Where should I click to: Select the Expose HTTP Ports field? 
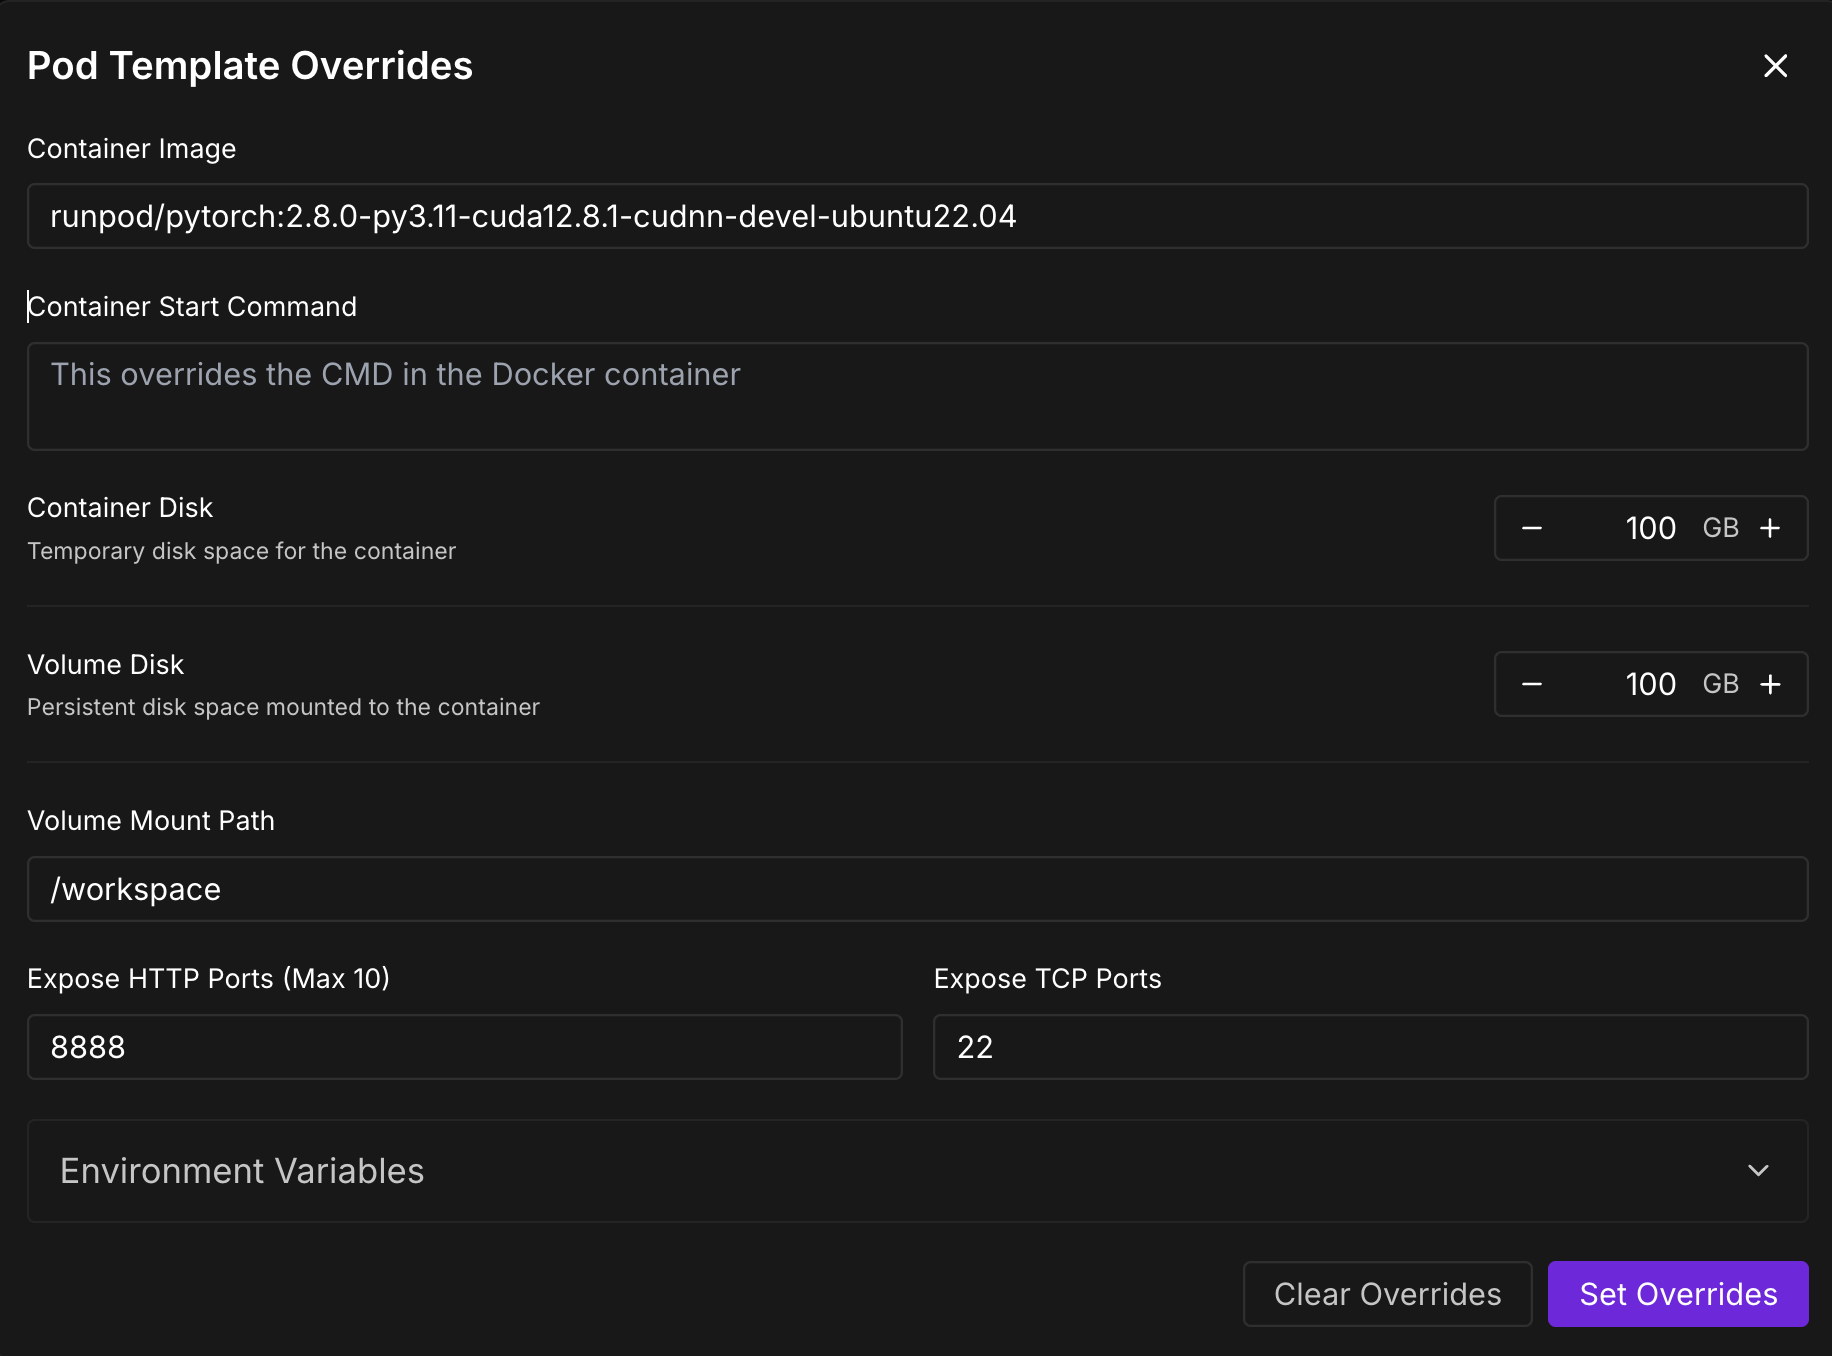click(465, 1047)
